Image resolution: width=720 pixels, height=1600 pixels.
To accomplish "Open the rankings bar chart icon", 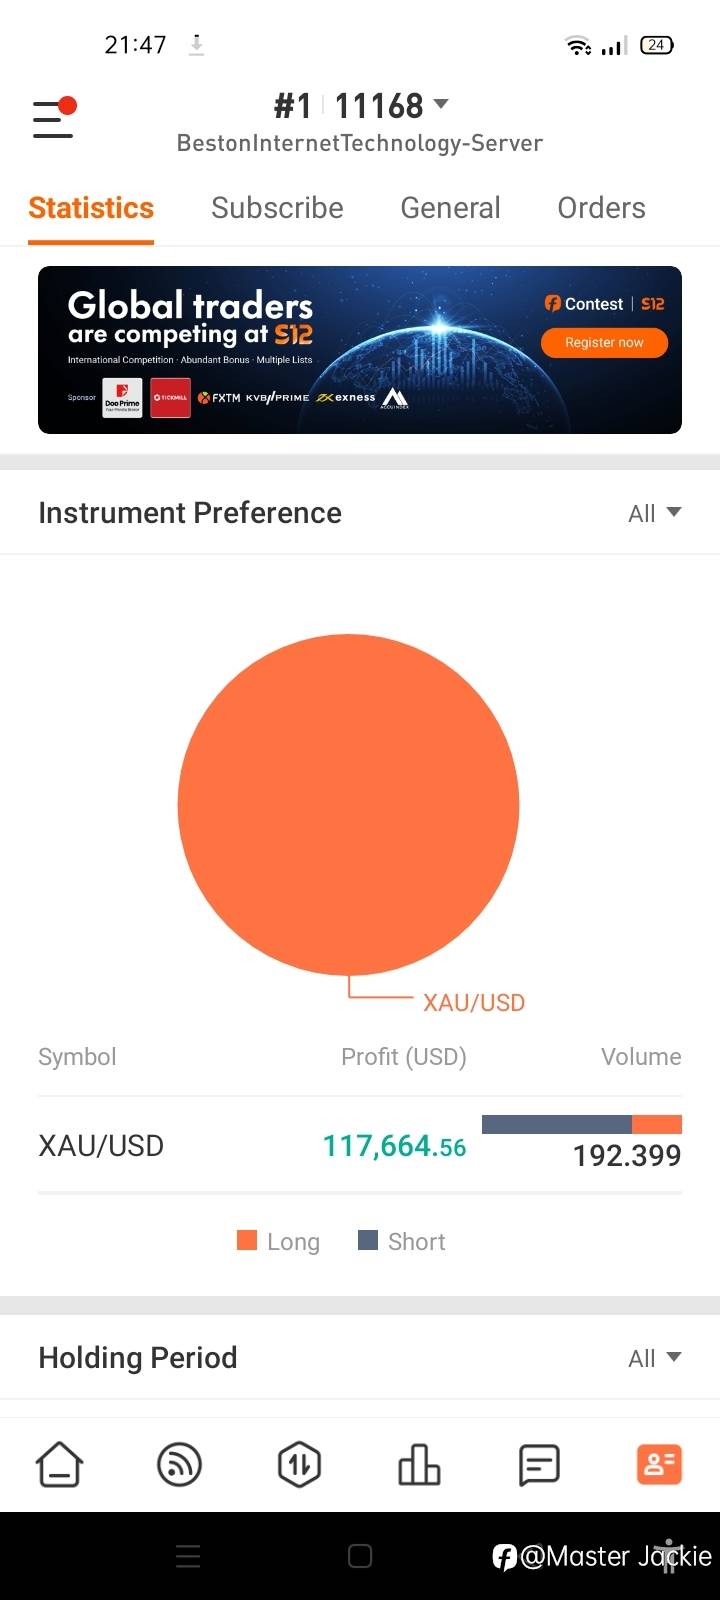I will 419,1465.
